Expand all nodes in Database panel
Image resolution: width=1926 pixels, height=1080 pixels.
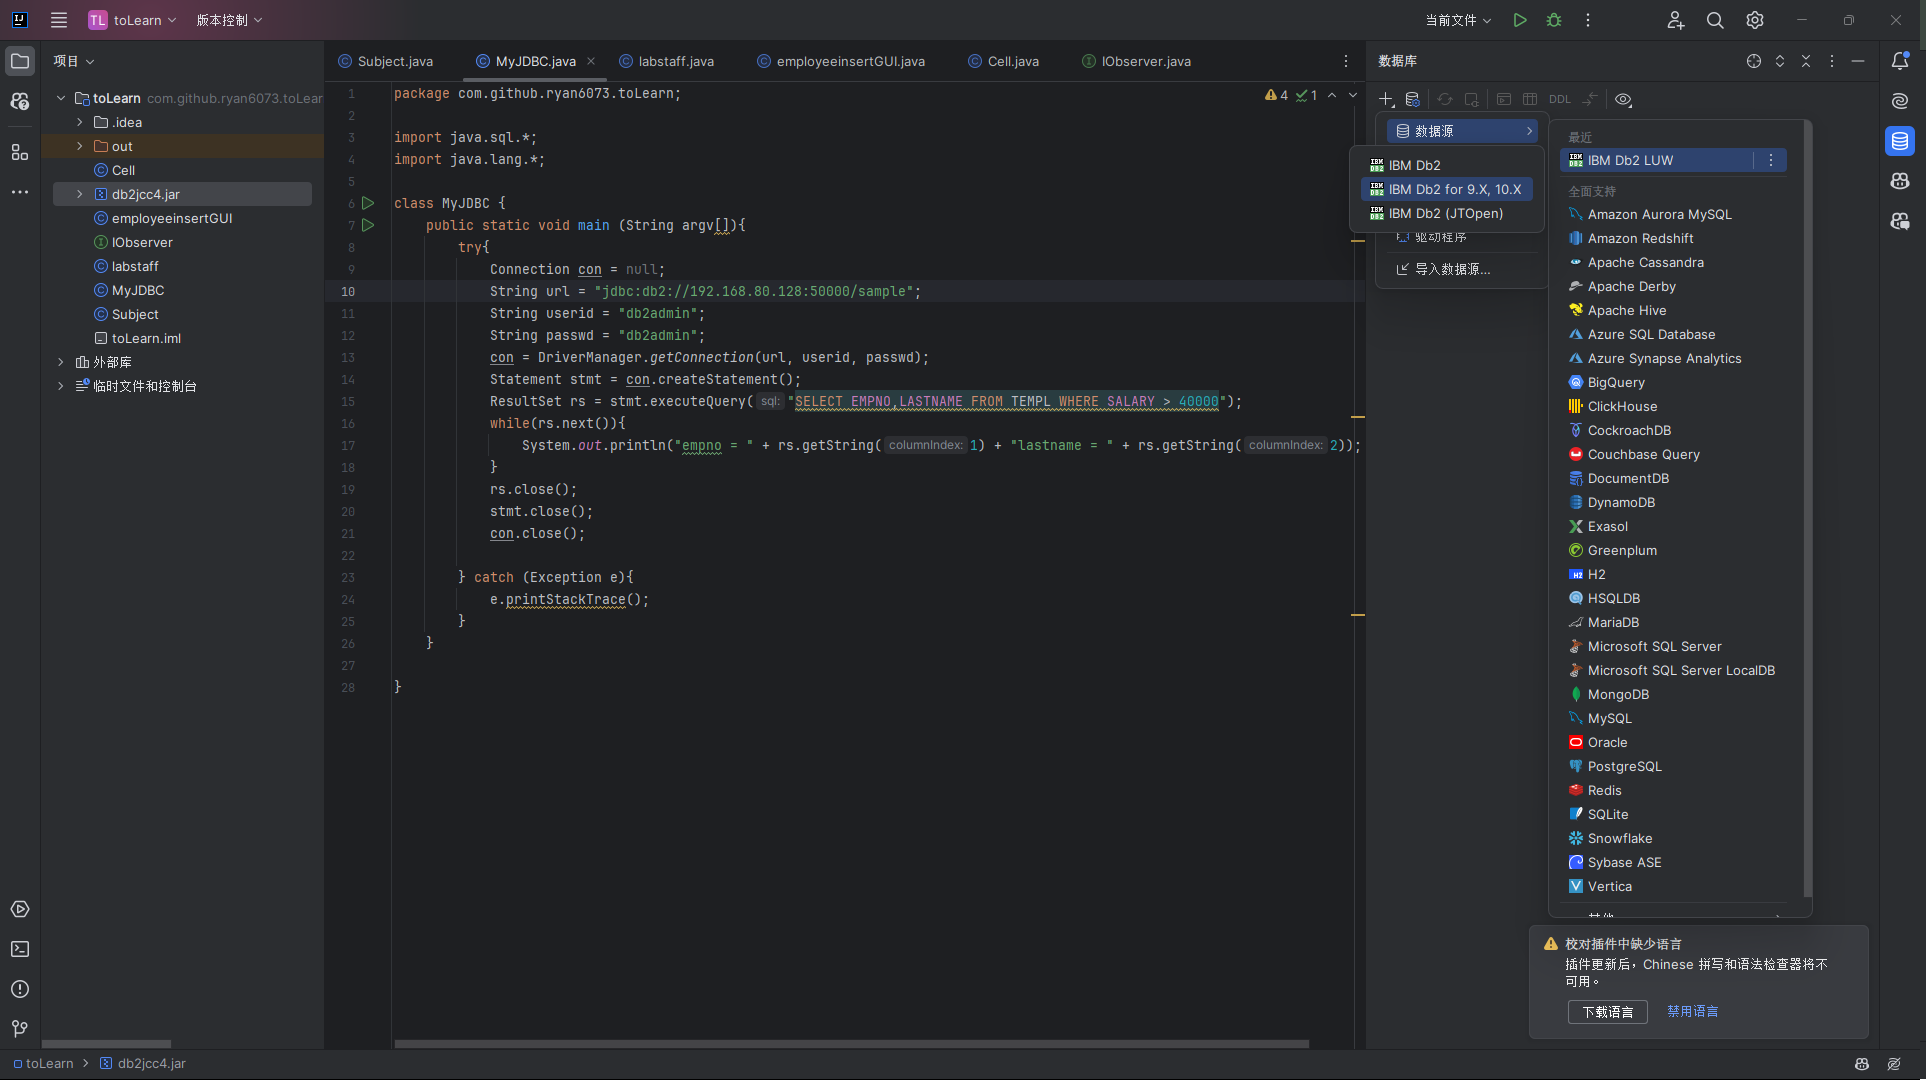tap(1780, 61)
